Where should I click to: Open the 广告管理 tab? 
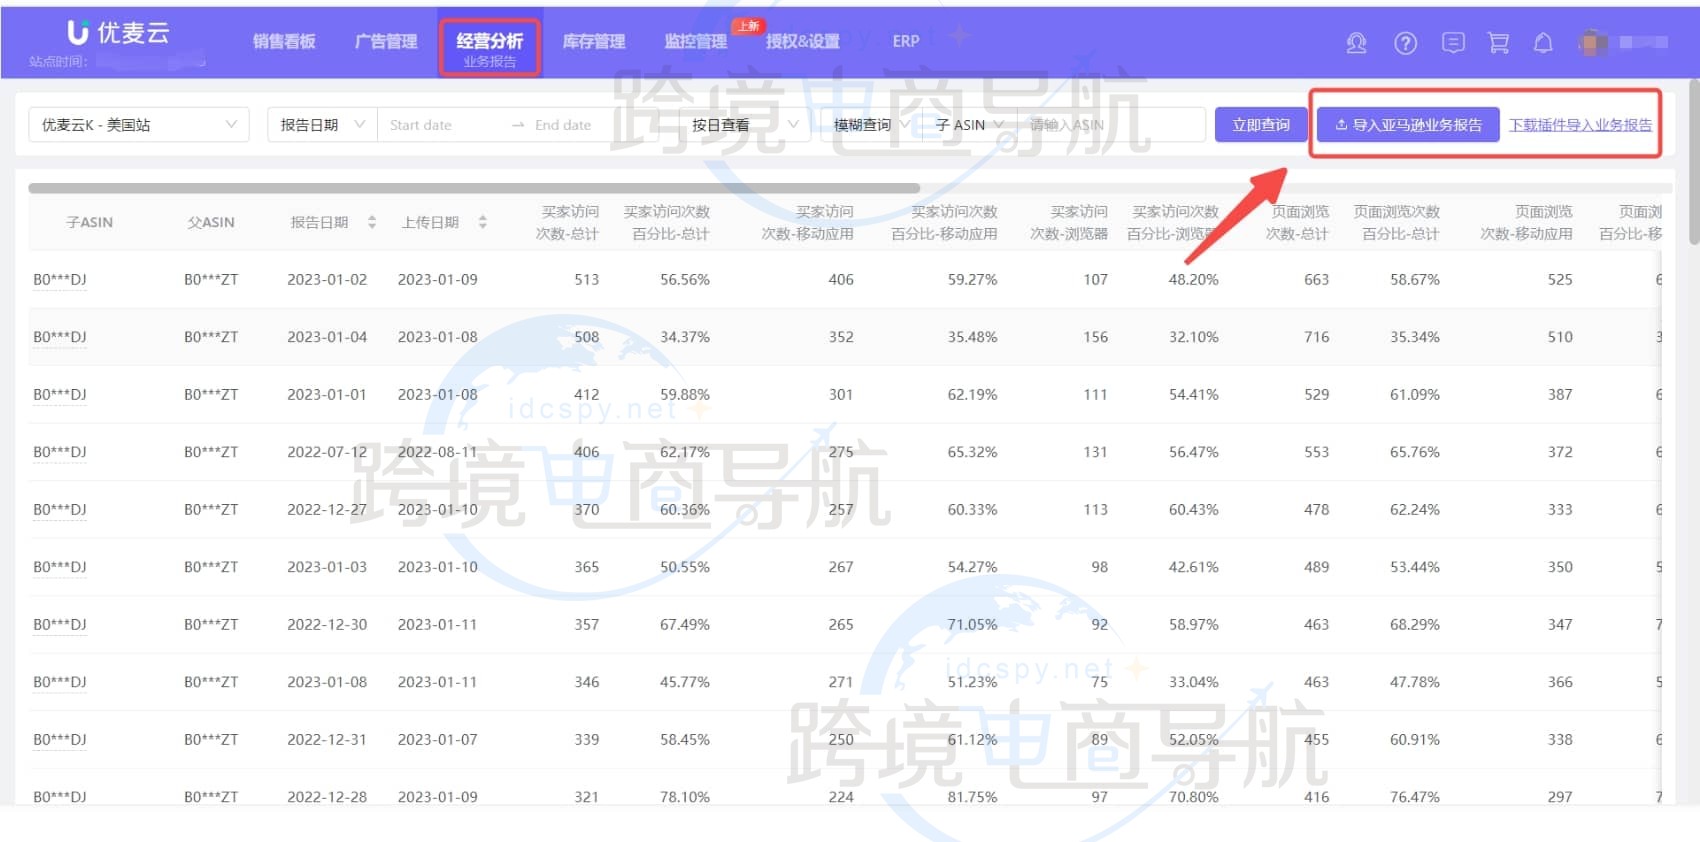click(386, 41)
